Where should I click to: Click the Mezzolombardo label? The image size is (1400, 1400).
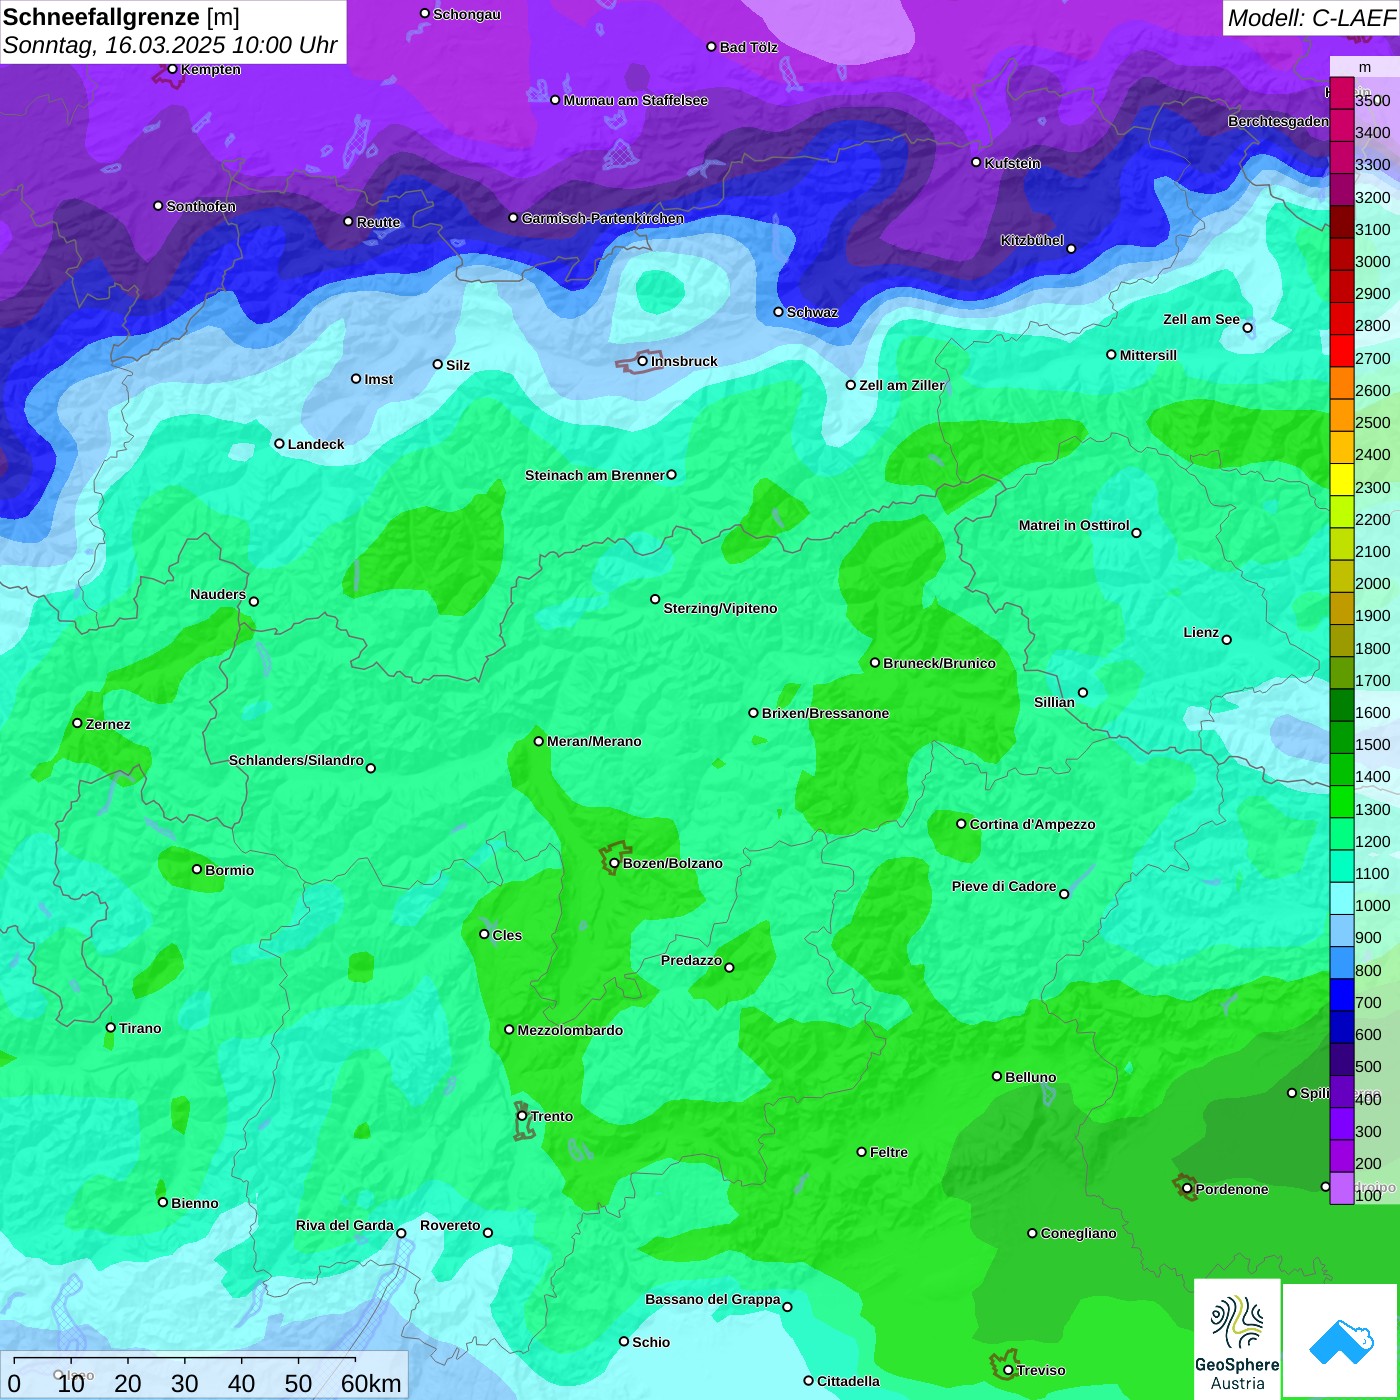click(570, 1030)
